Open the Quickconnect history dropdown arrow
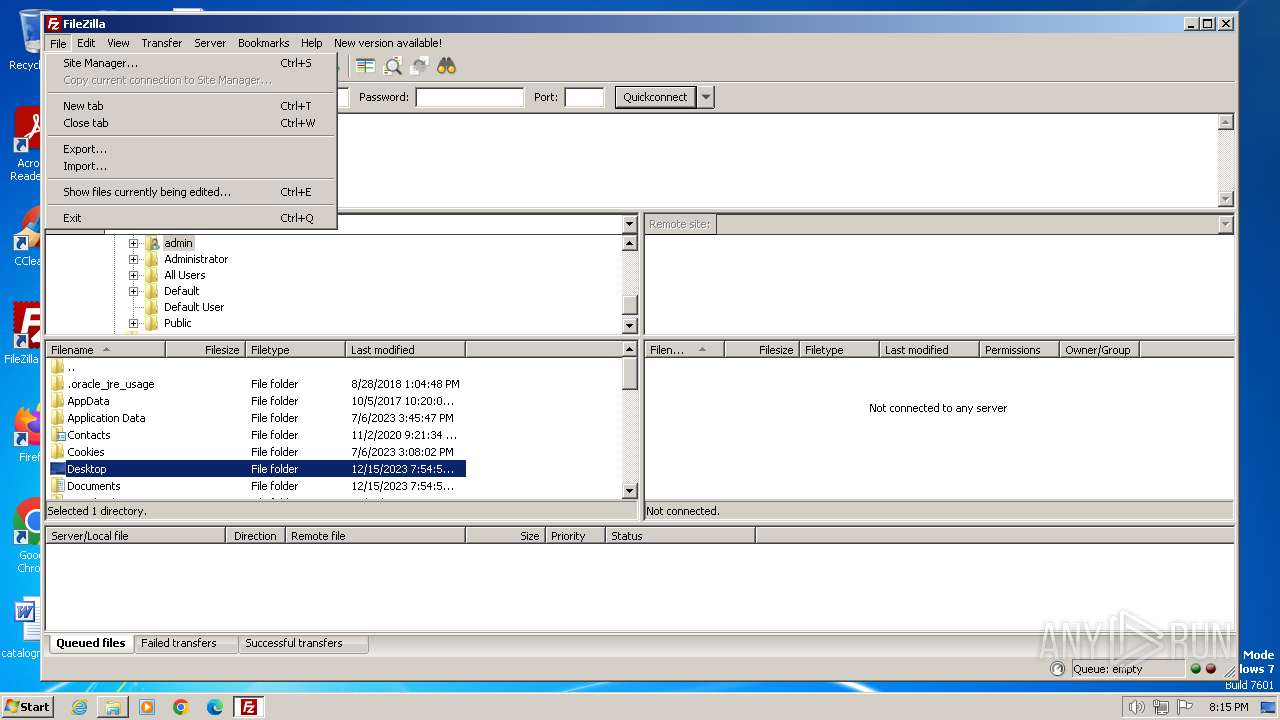 point(706,97)
